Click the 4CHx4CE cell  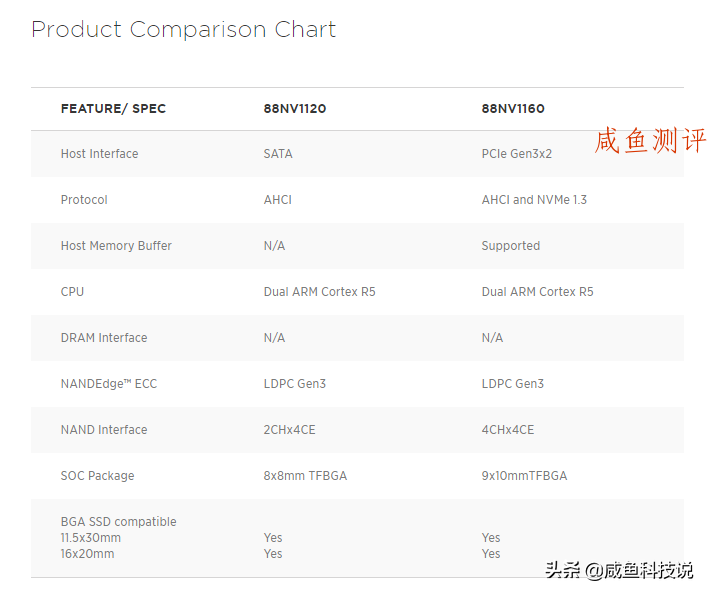point(508,430)
